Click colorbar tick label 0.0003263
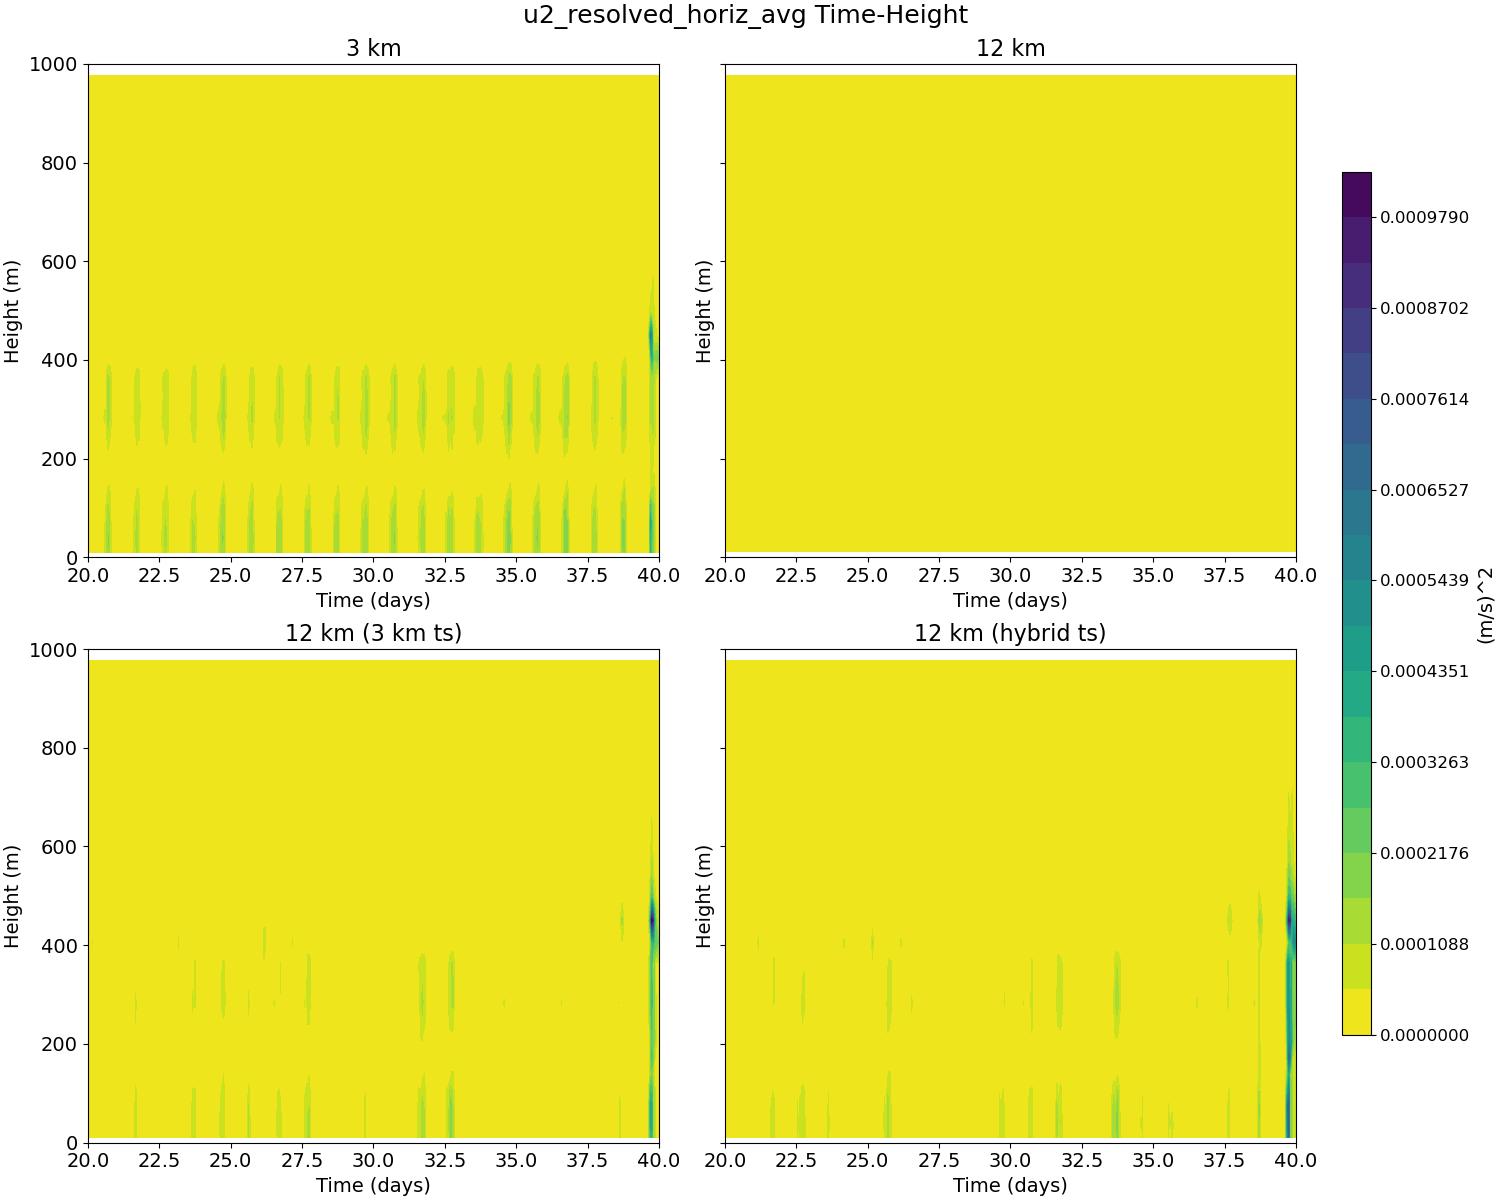The height and width of the screenshot is (1200, 1500). (x=1424, y=763)
